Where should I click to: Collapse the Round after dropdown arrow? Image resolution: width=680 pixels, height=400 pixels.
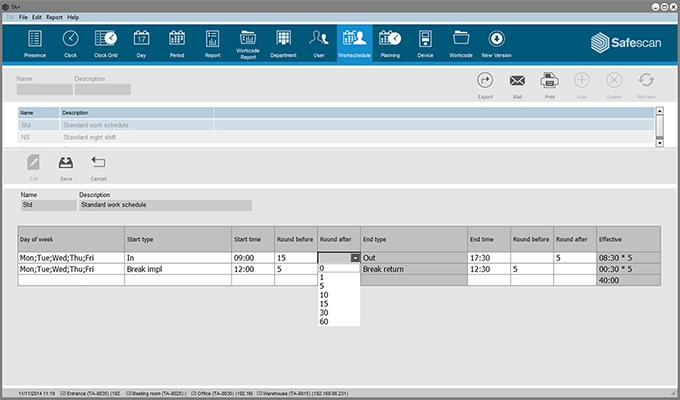[354, 257]
